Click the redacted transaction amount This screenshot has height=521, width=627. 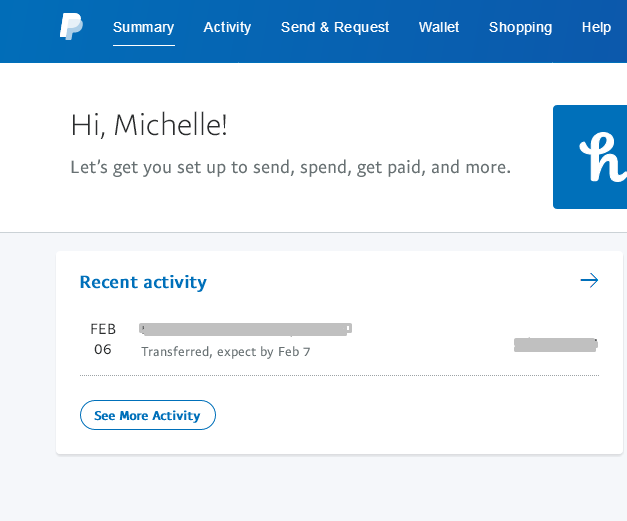tap(555, 345)
